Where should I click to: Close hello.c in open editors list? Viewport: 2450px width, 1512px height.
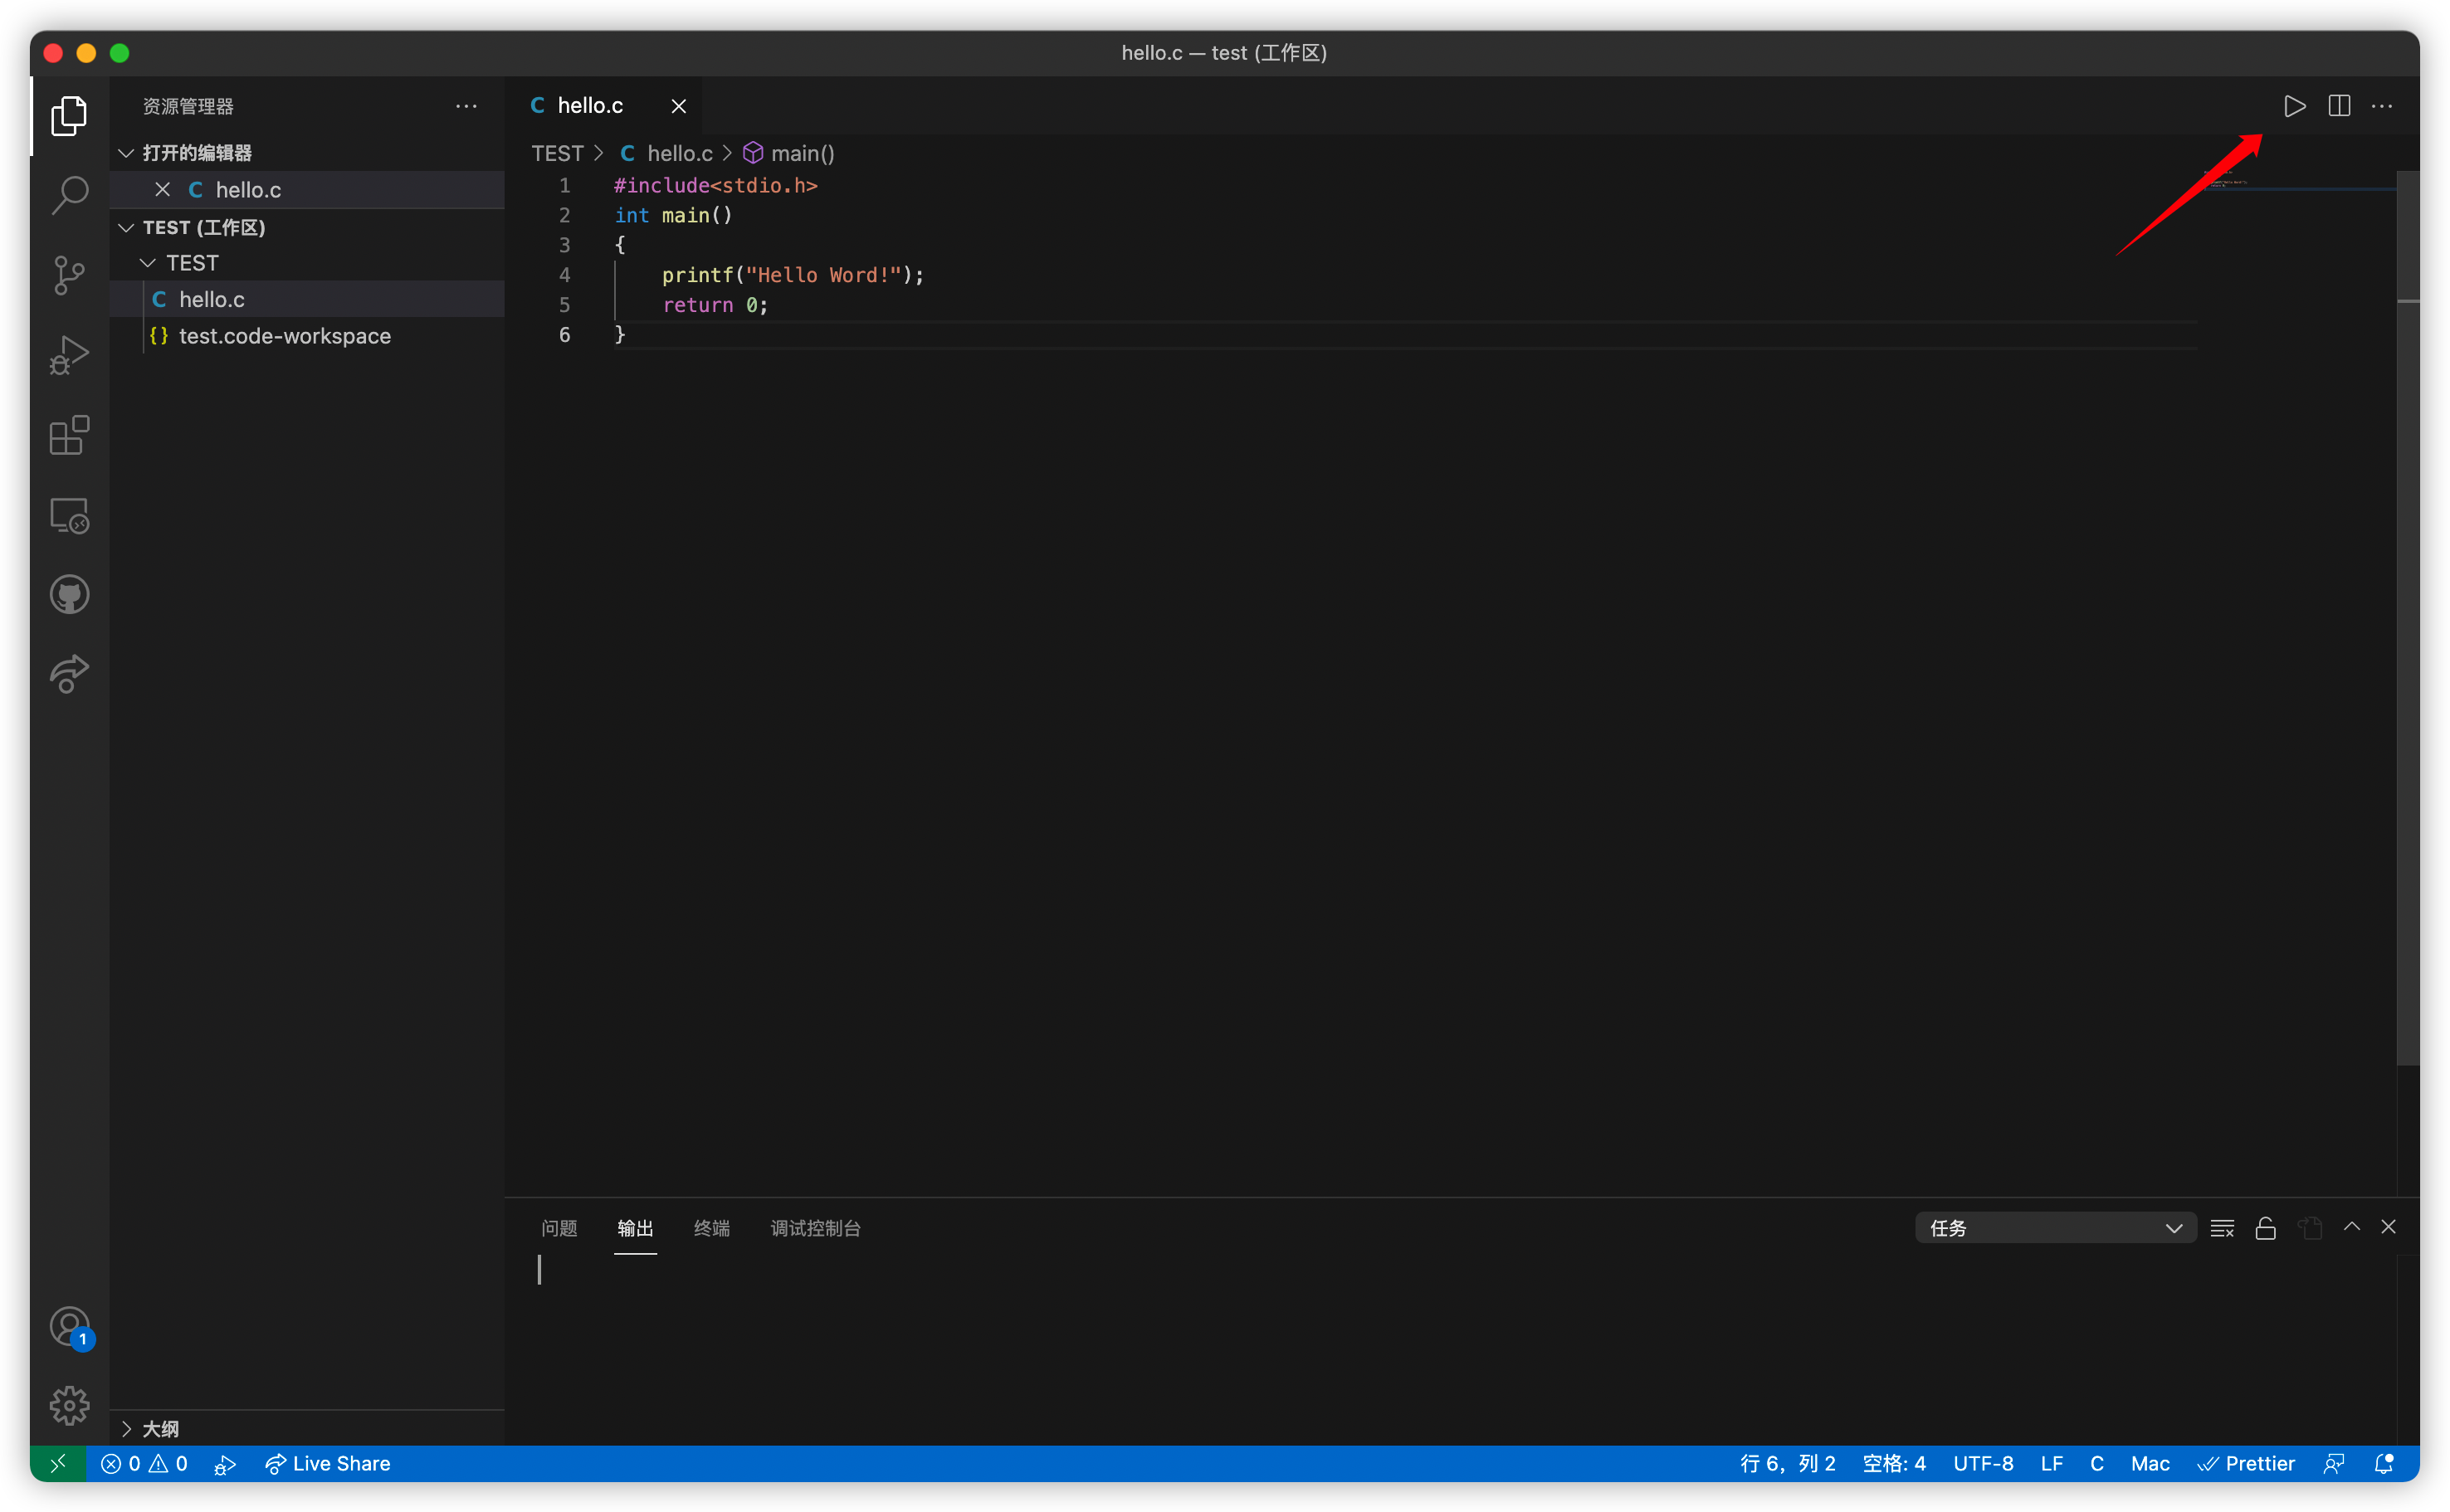(162, 189)
